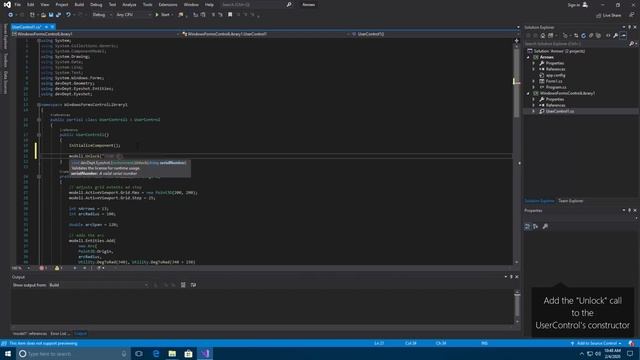Image resolution: width=640 pixels, height=360 pixels.
Task: Select app.config in Solution Explorer
Action: coord(556,75)
